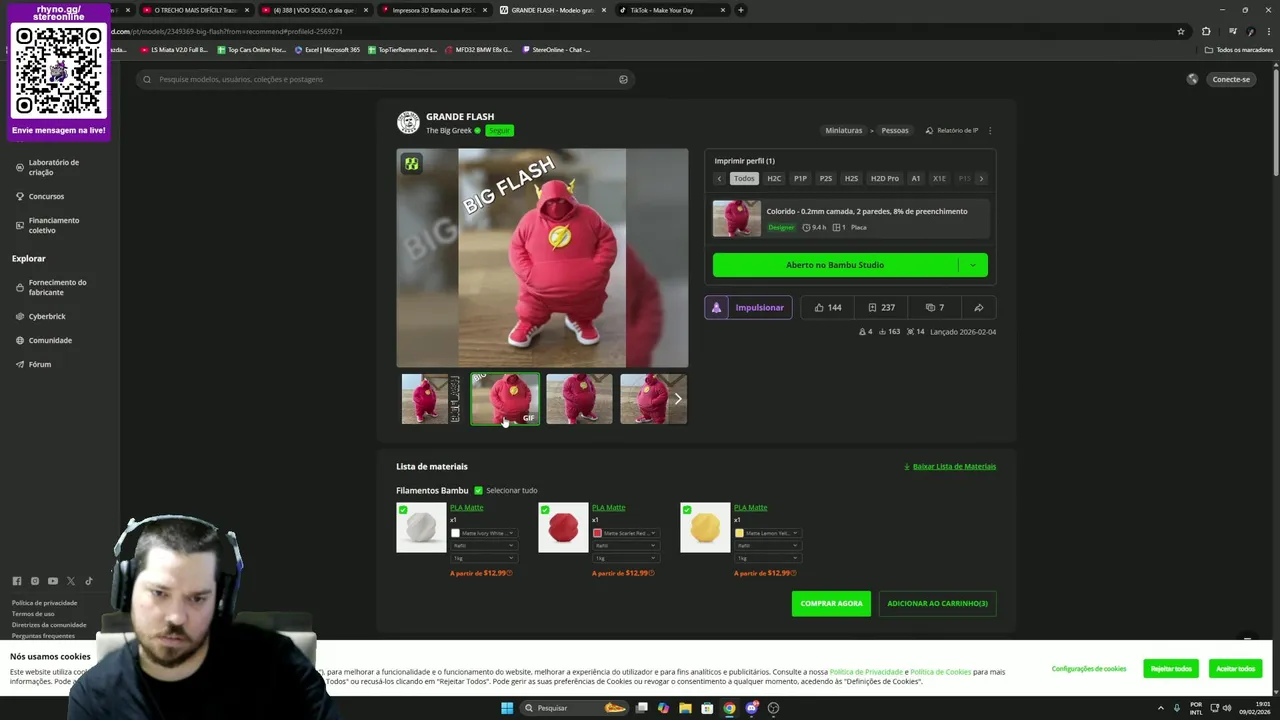Click the Scarlet Red color swatch
1280x720 pixels.
coord(598,533)
